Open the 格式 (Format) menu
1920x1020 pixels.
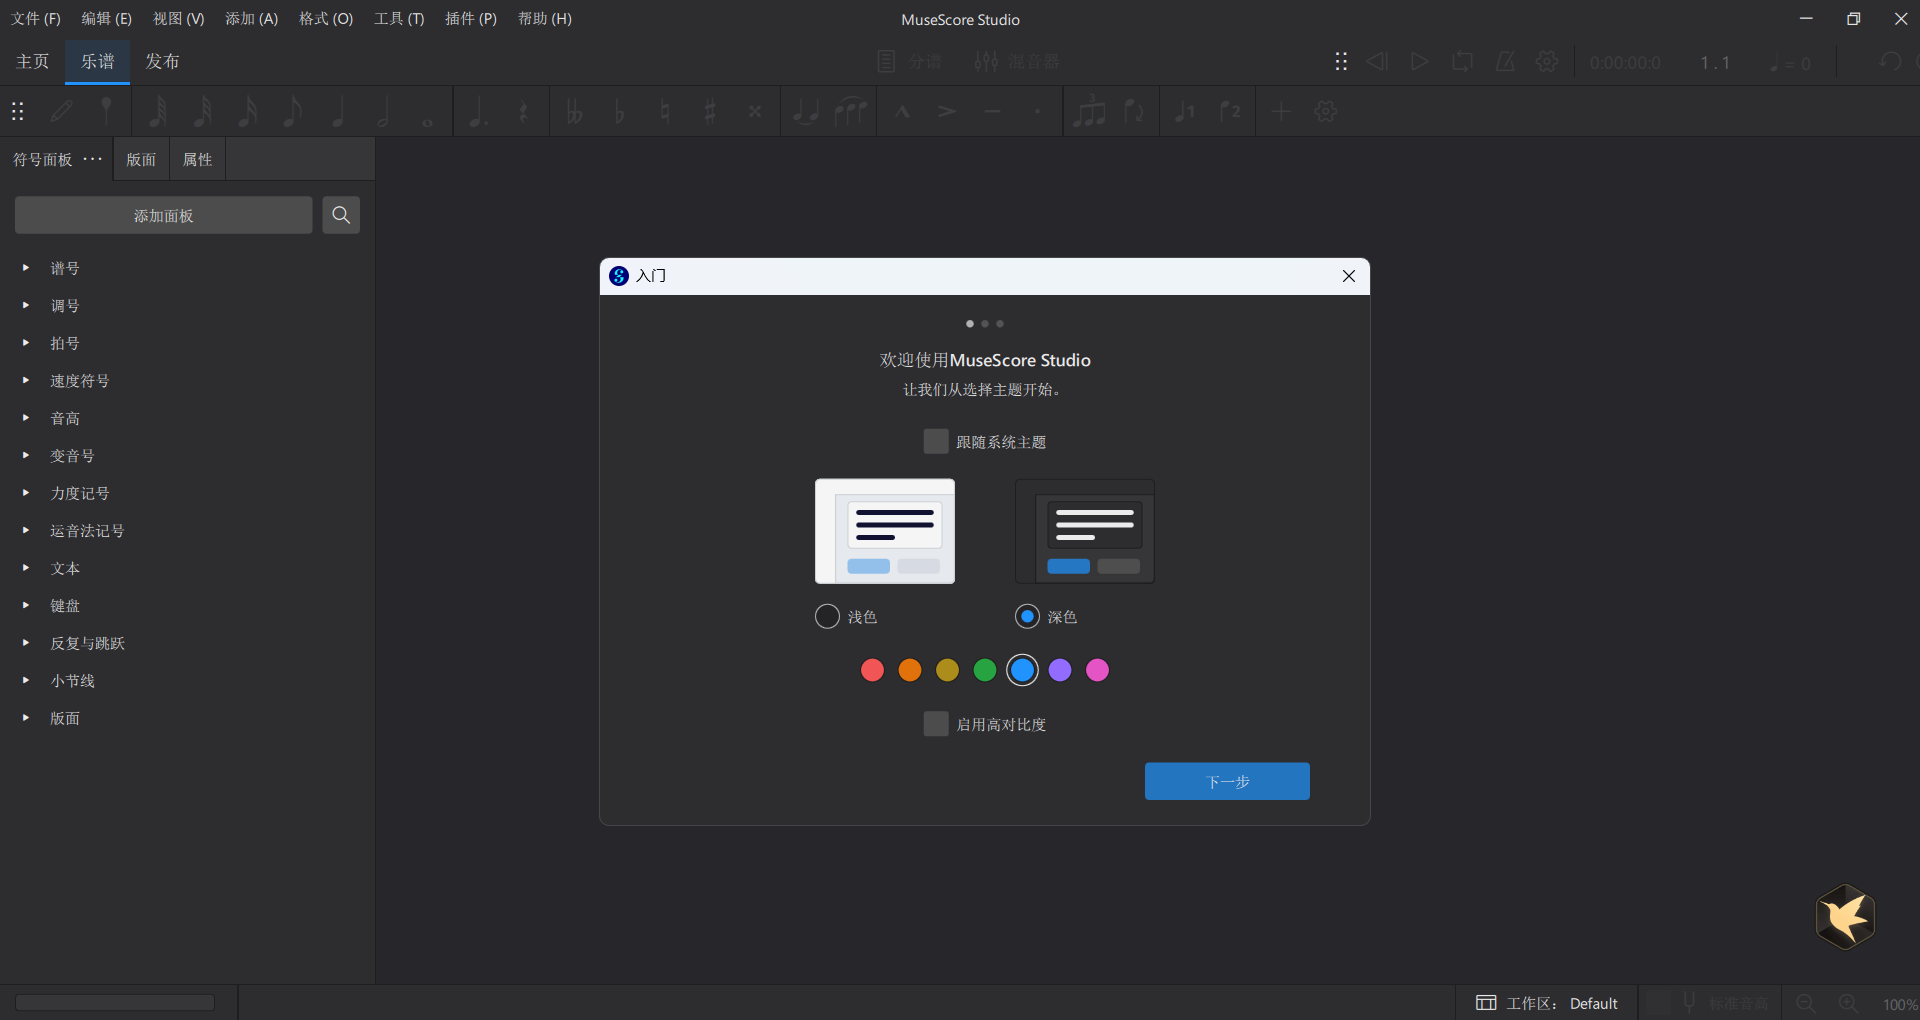(x=326, y=19)
